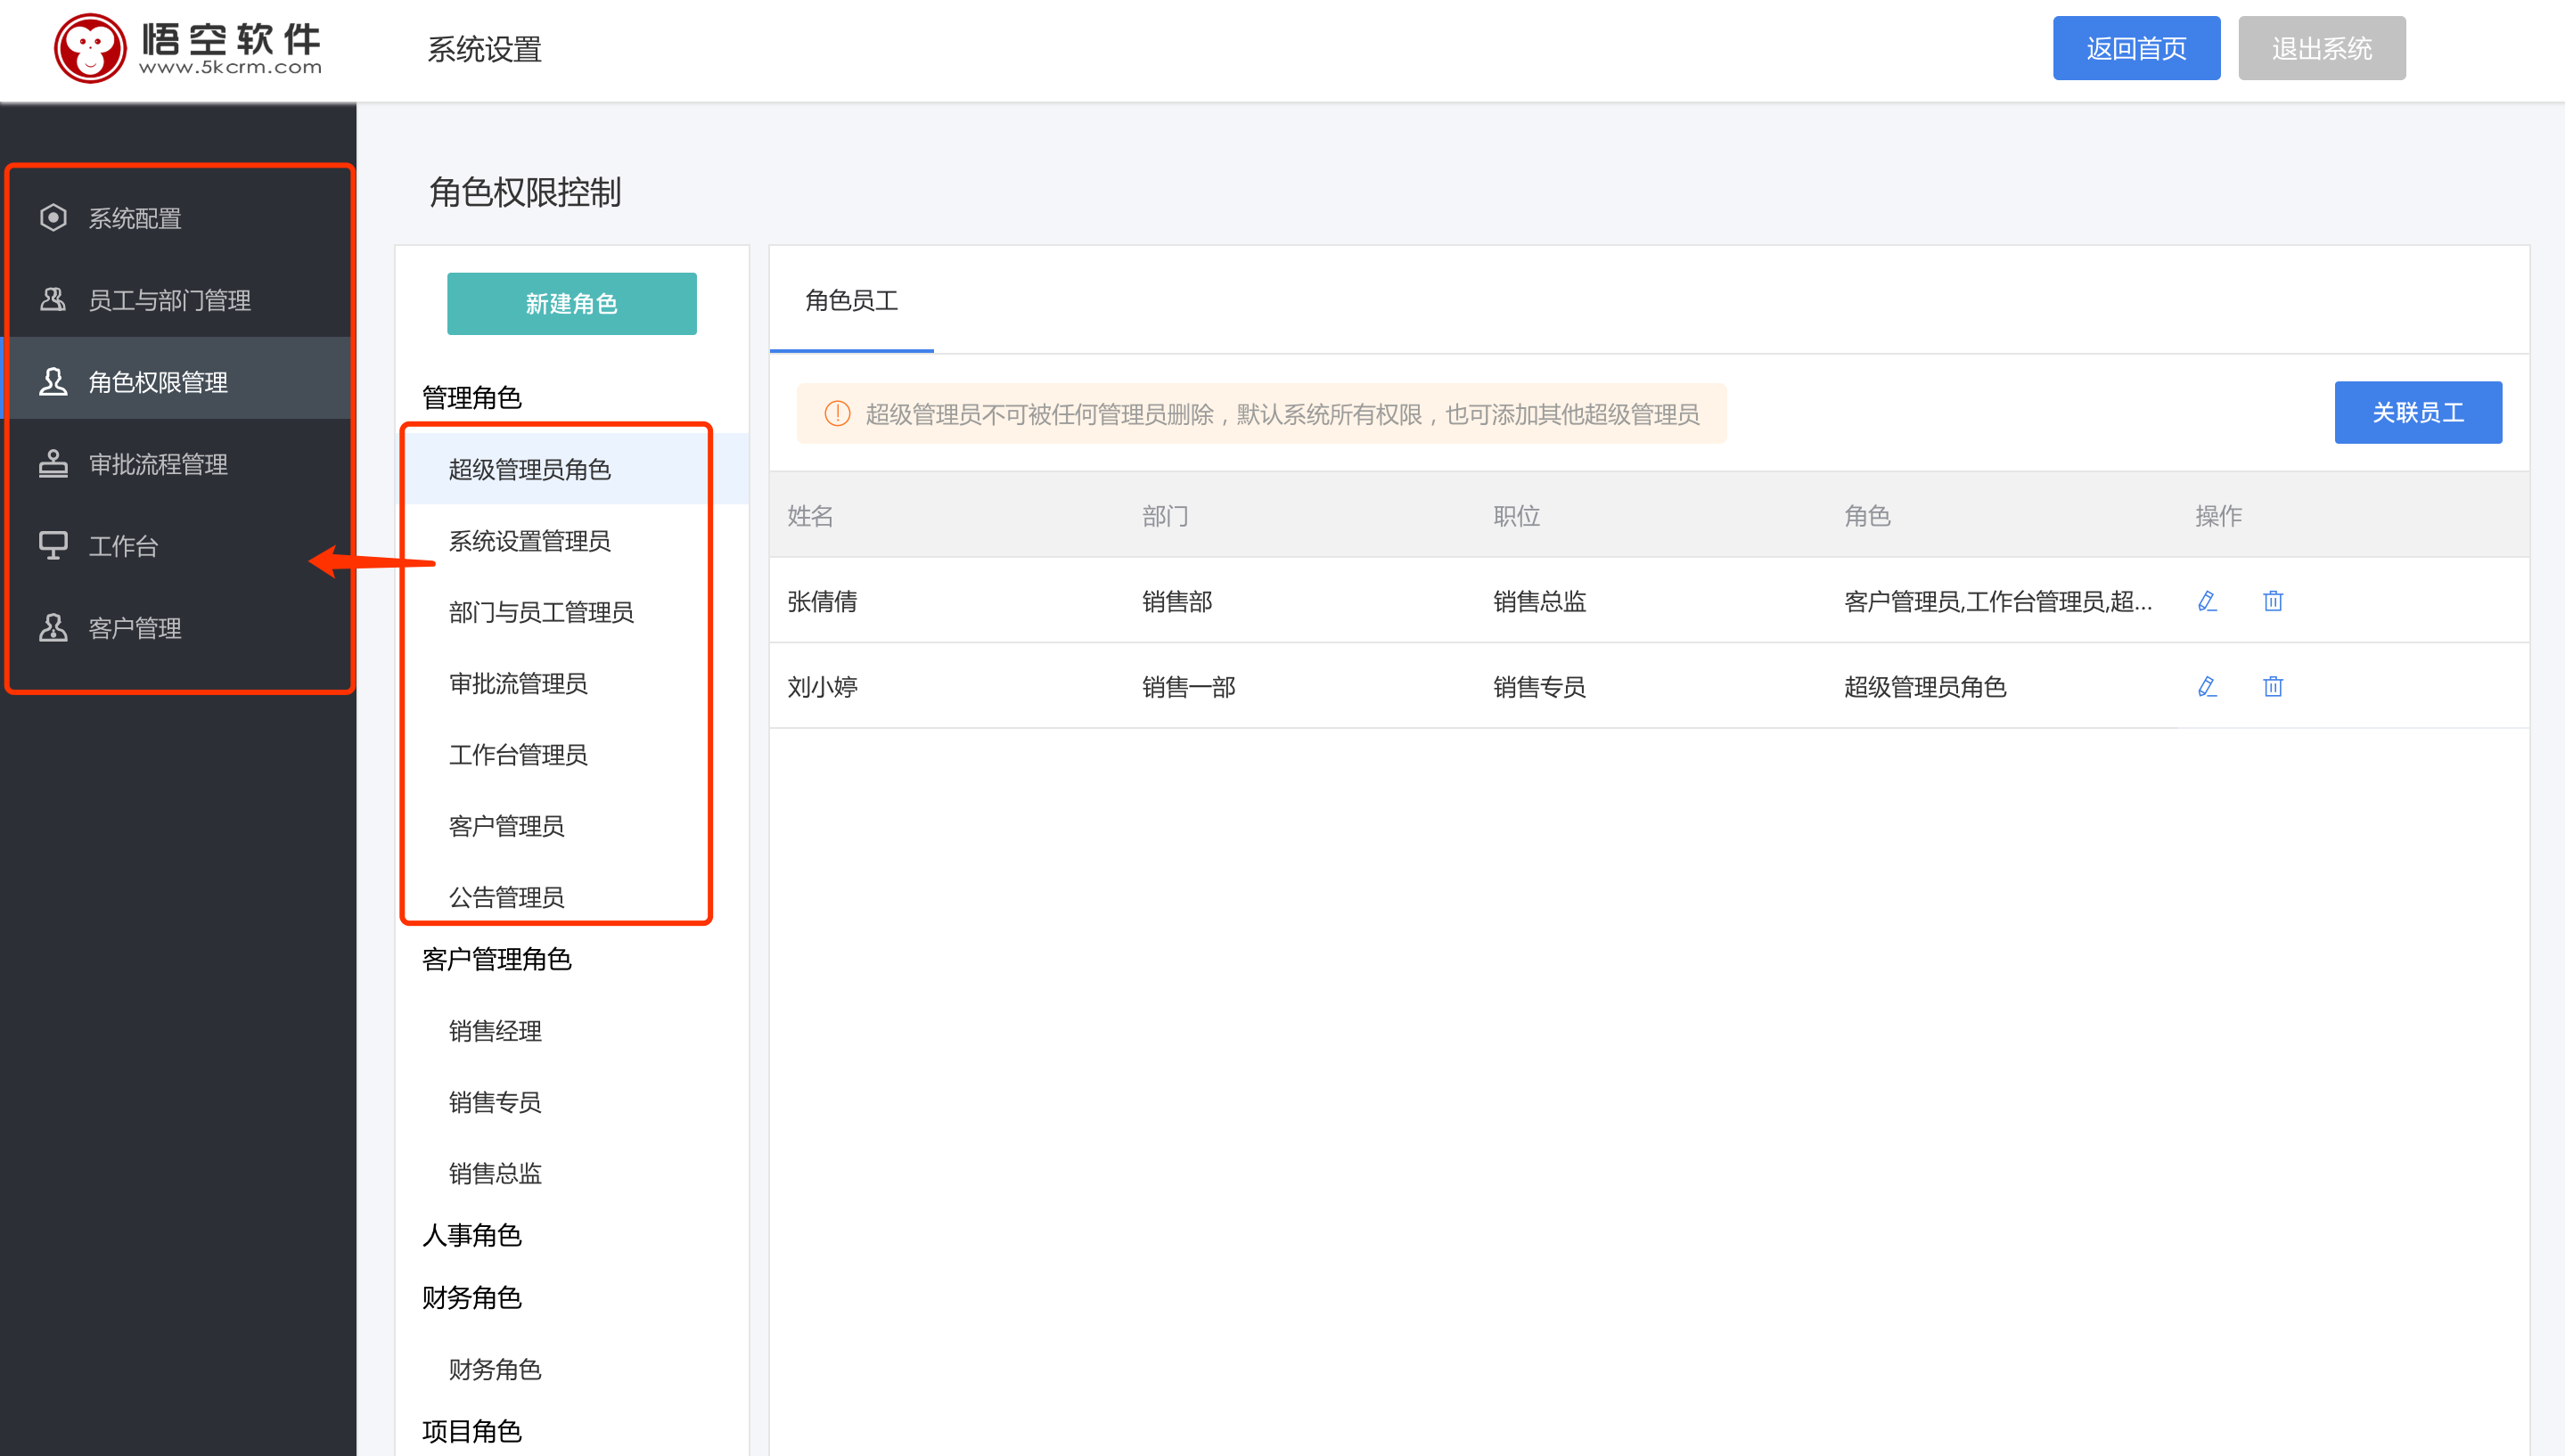2565x1456 pixels.
Task: Go to 工作台 sidebar item
Action: [x=178, y=545]
